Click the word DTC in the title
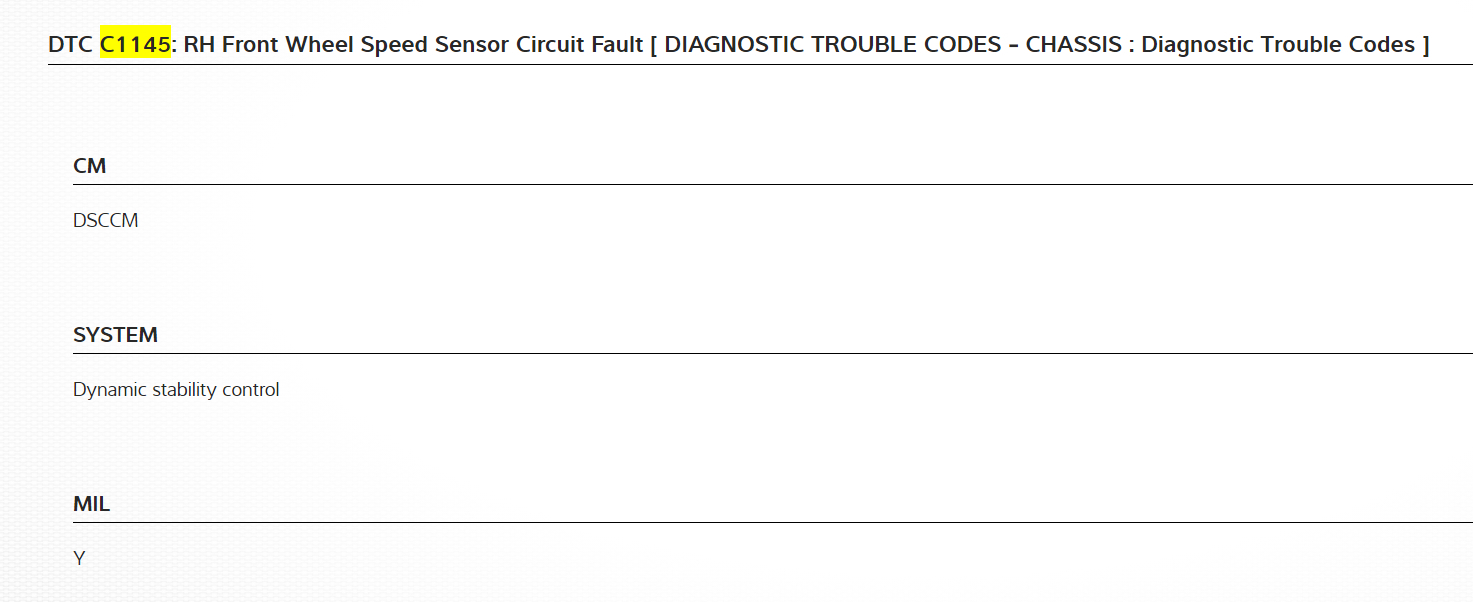 [70, 45]
